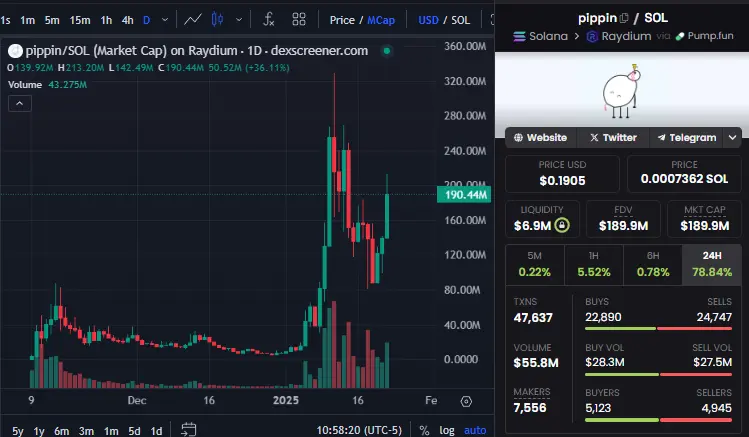Expand more social links chevron

click(x=733, y=138)
